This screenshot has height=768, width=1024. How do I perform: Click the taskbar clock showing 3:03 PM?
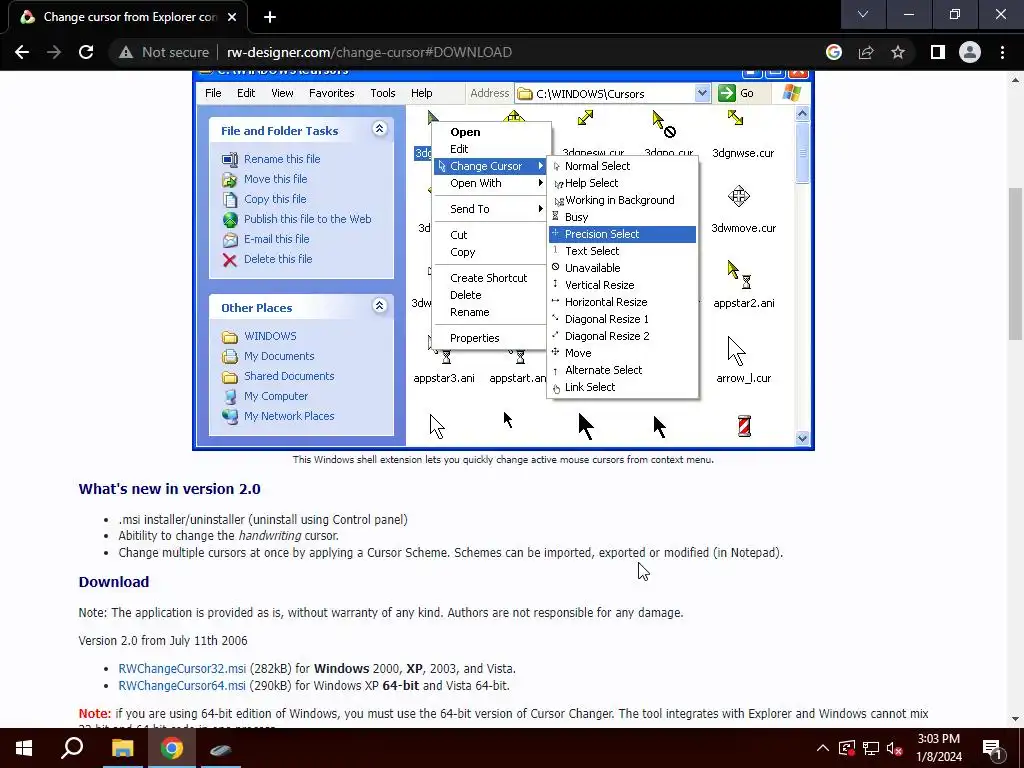[x=938, y=748]
